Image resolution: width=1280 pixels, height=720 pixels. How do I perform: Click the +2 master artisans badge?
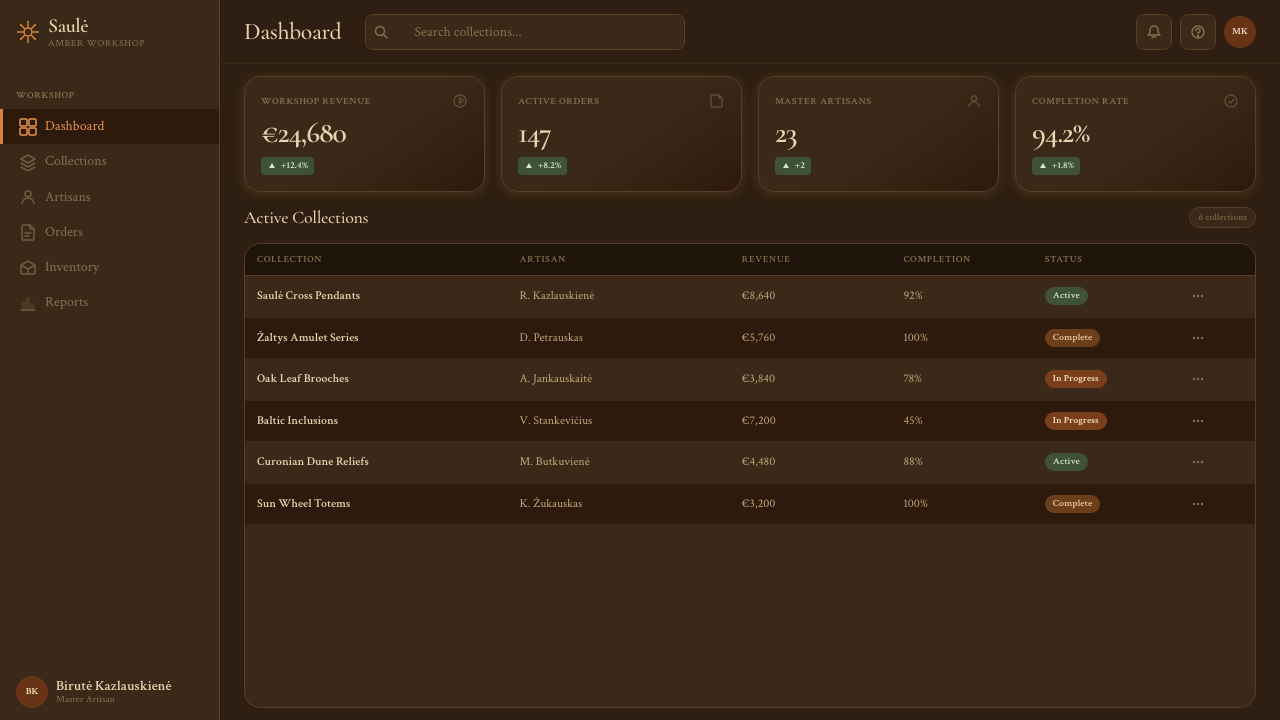[793, 166]
